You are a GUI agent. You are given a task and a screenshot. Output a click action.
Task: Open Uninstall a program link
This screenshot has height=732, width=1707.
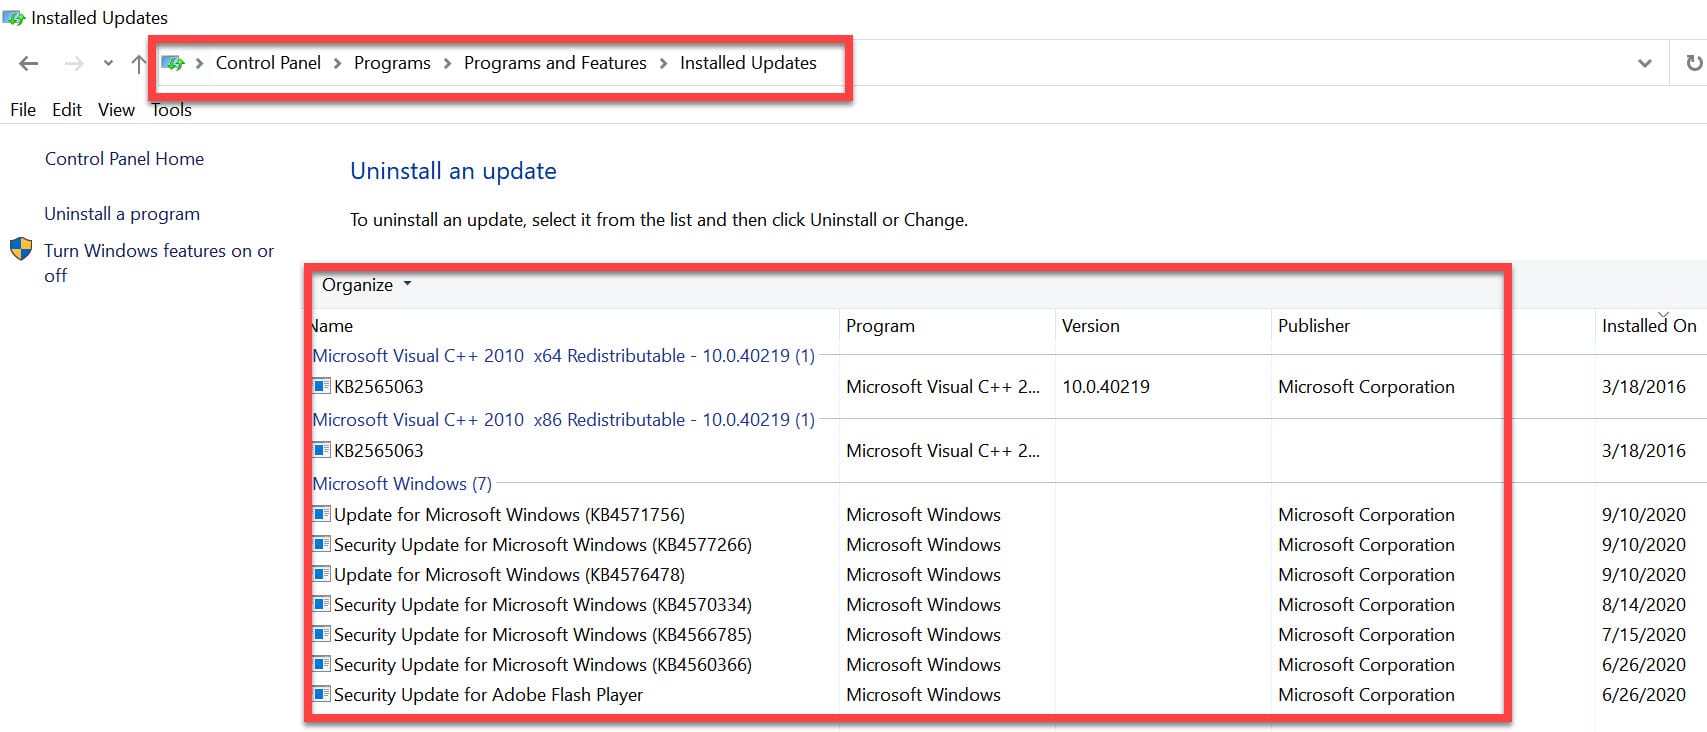[x=122, y=214]
